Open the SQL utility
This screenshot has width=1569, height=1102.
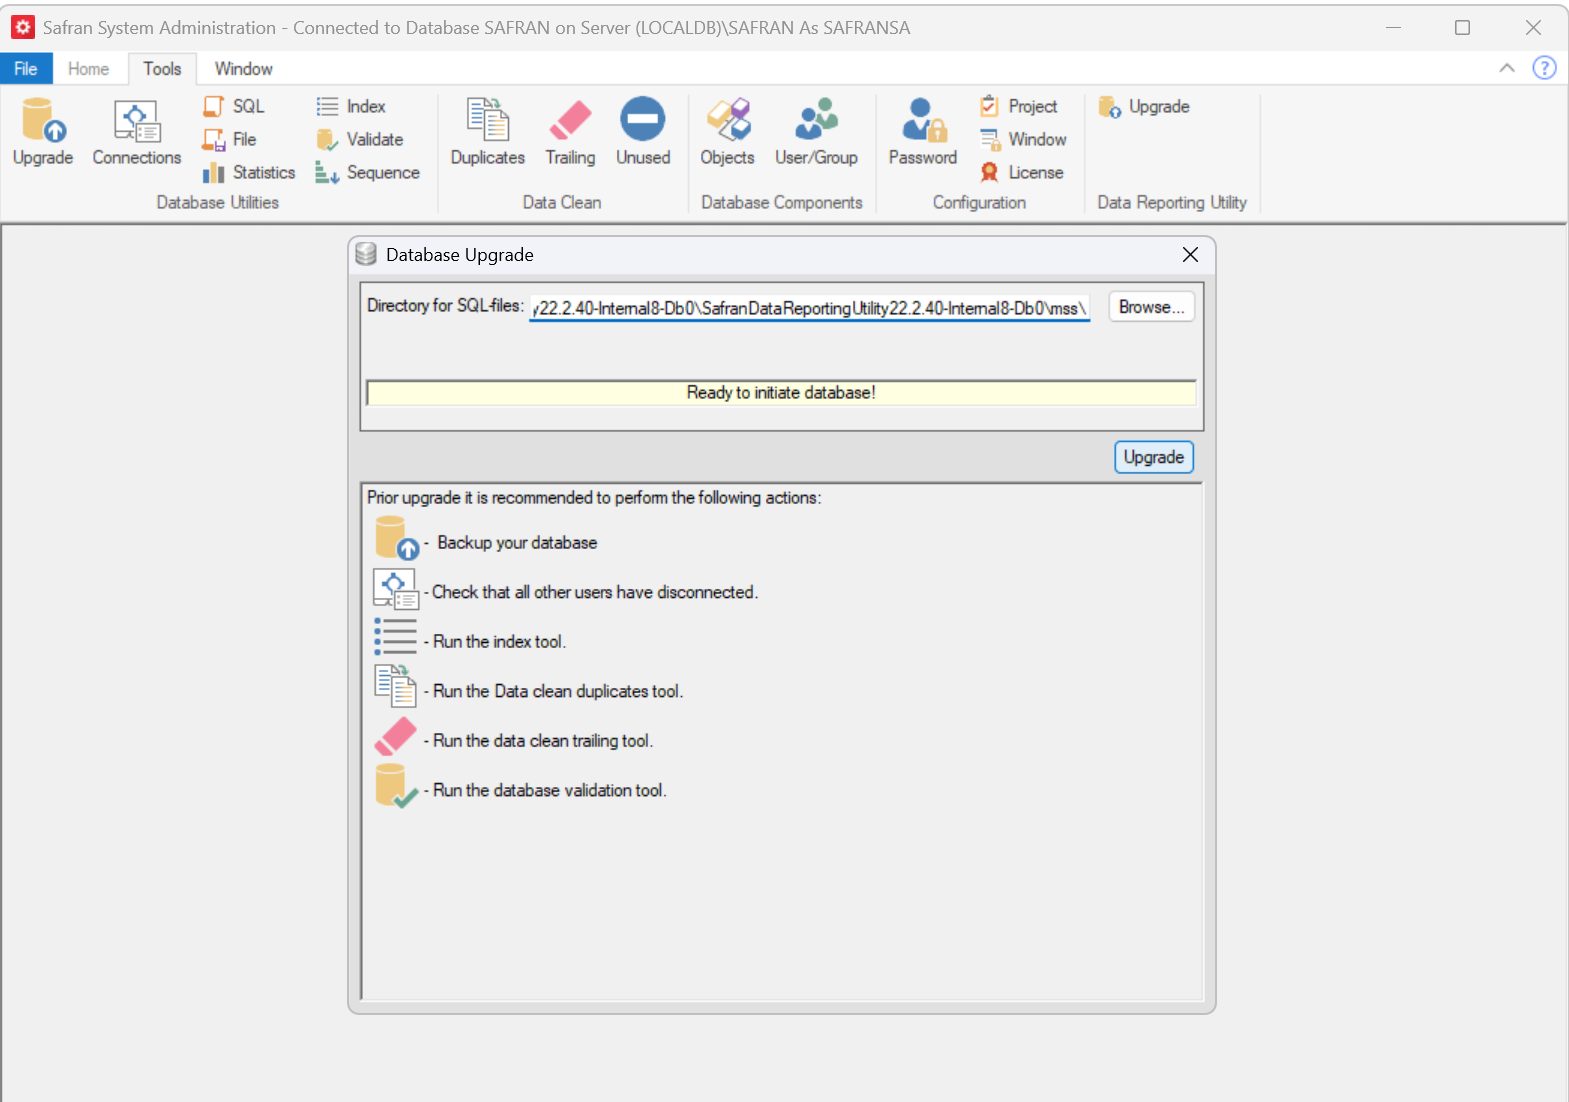click(x=234, y=106)
